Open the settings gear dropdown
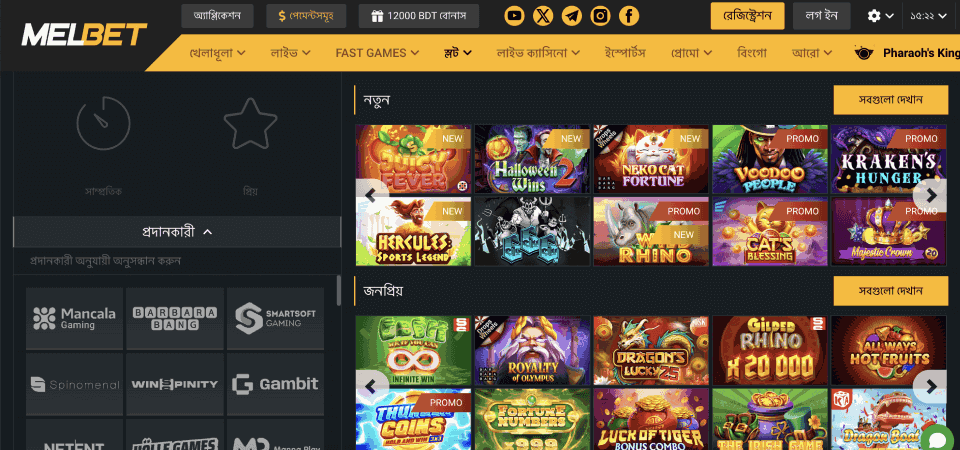The width and height of the screenshot is (960, 450). 880,16
